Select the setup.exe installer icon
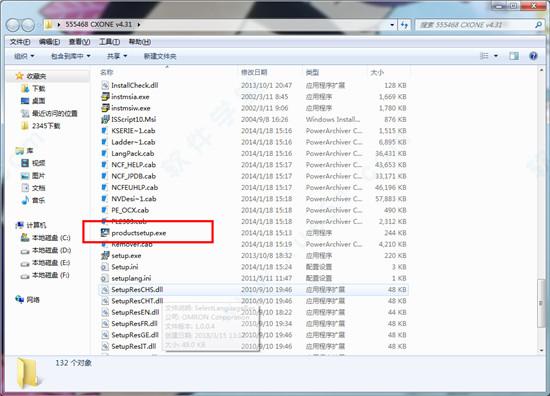The image size is (550, 396). 105,255
